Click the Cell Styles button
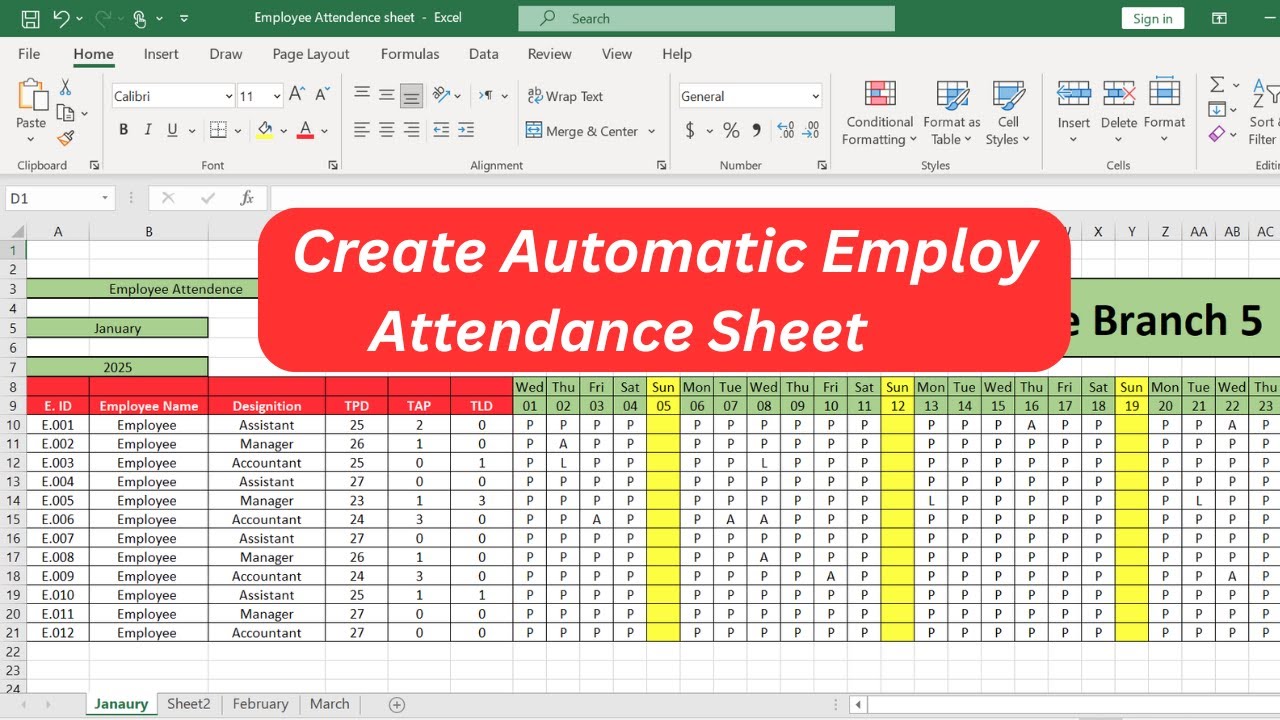The image size is (1280, 720). 1008,113
